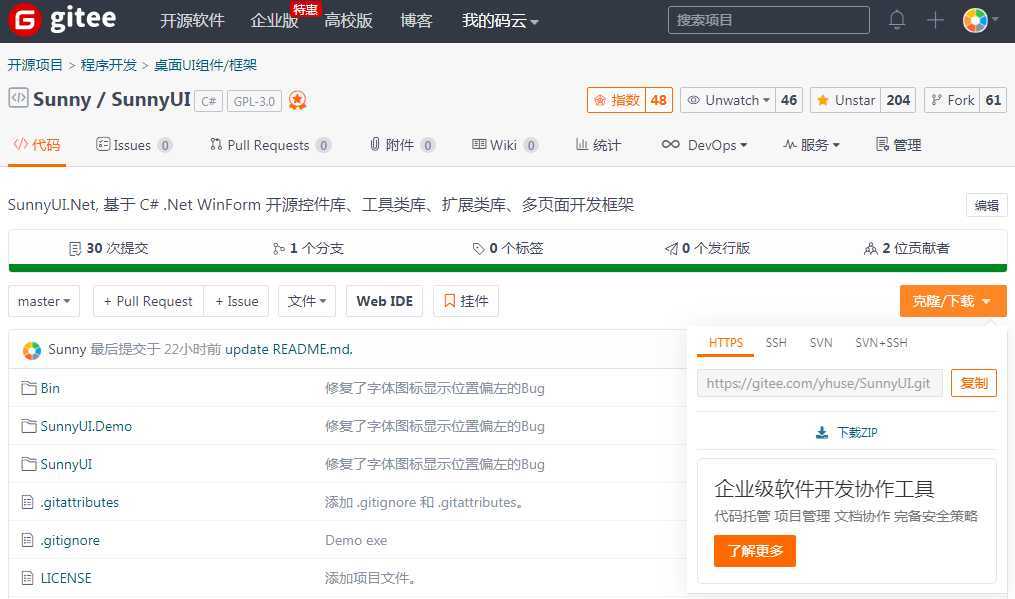Open the master branch dropdown
Viewport: 1015px width, 599px height.
44,301
